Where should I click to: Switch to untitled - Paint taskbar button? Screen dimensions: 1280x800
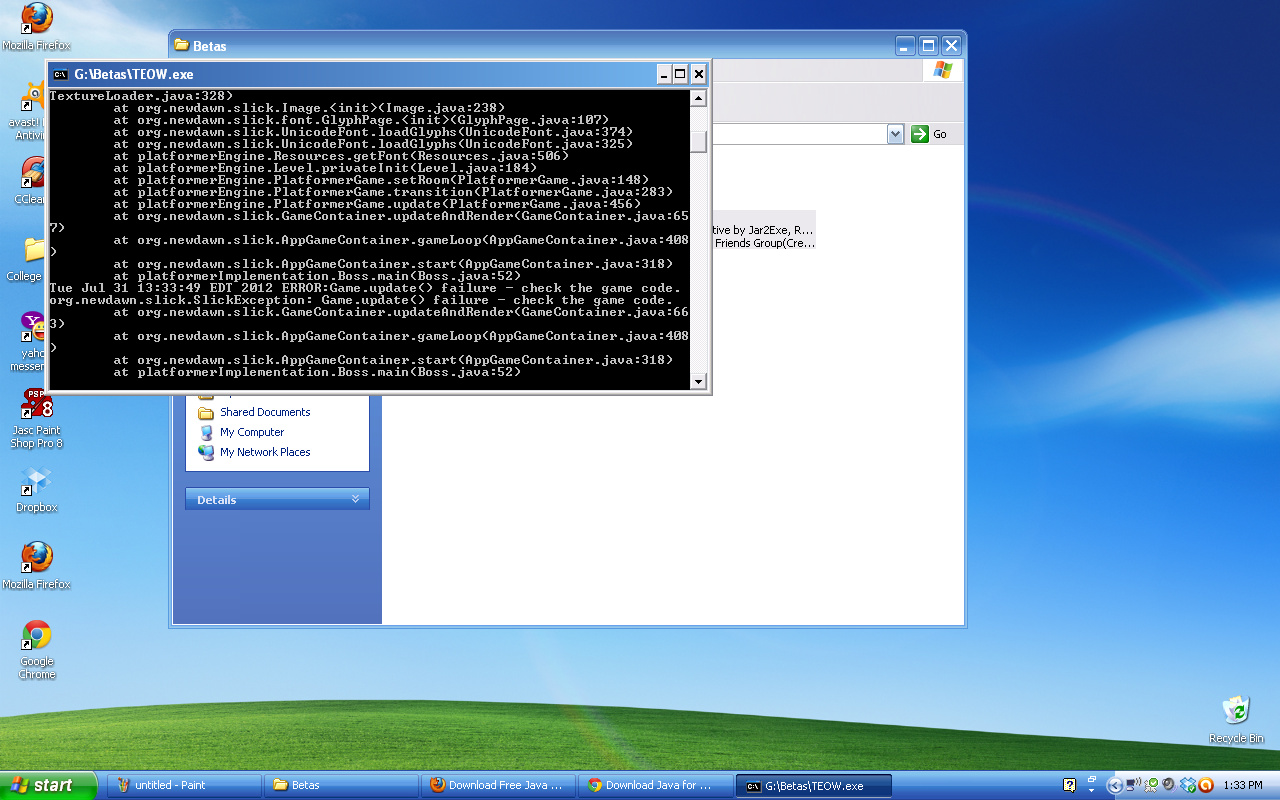[183, 785]
